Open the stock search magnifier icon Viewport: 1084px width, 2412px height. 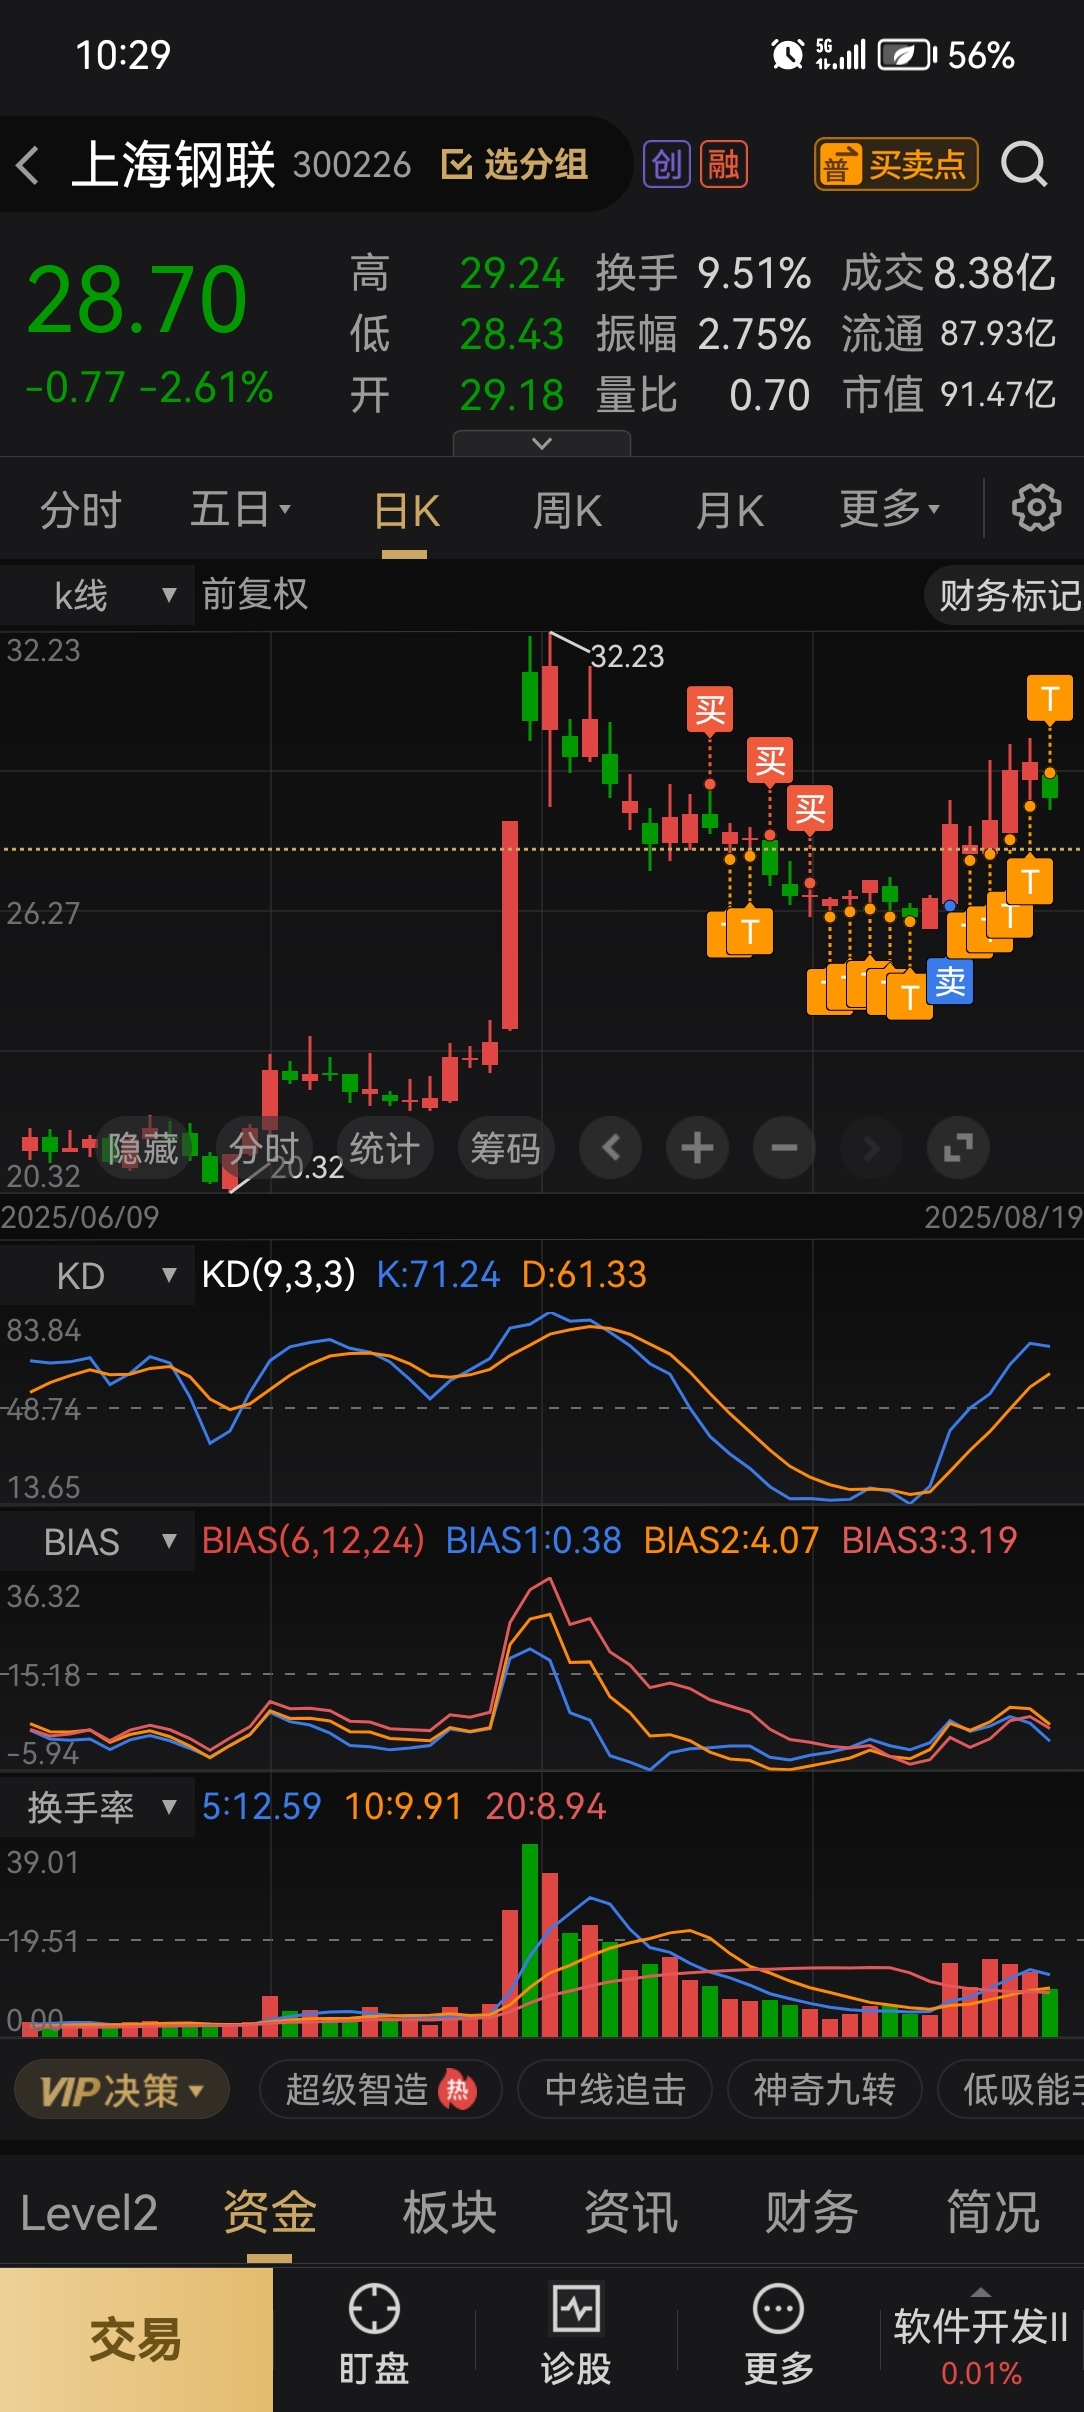(x=1024, y=164)
